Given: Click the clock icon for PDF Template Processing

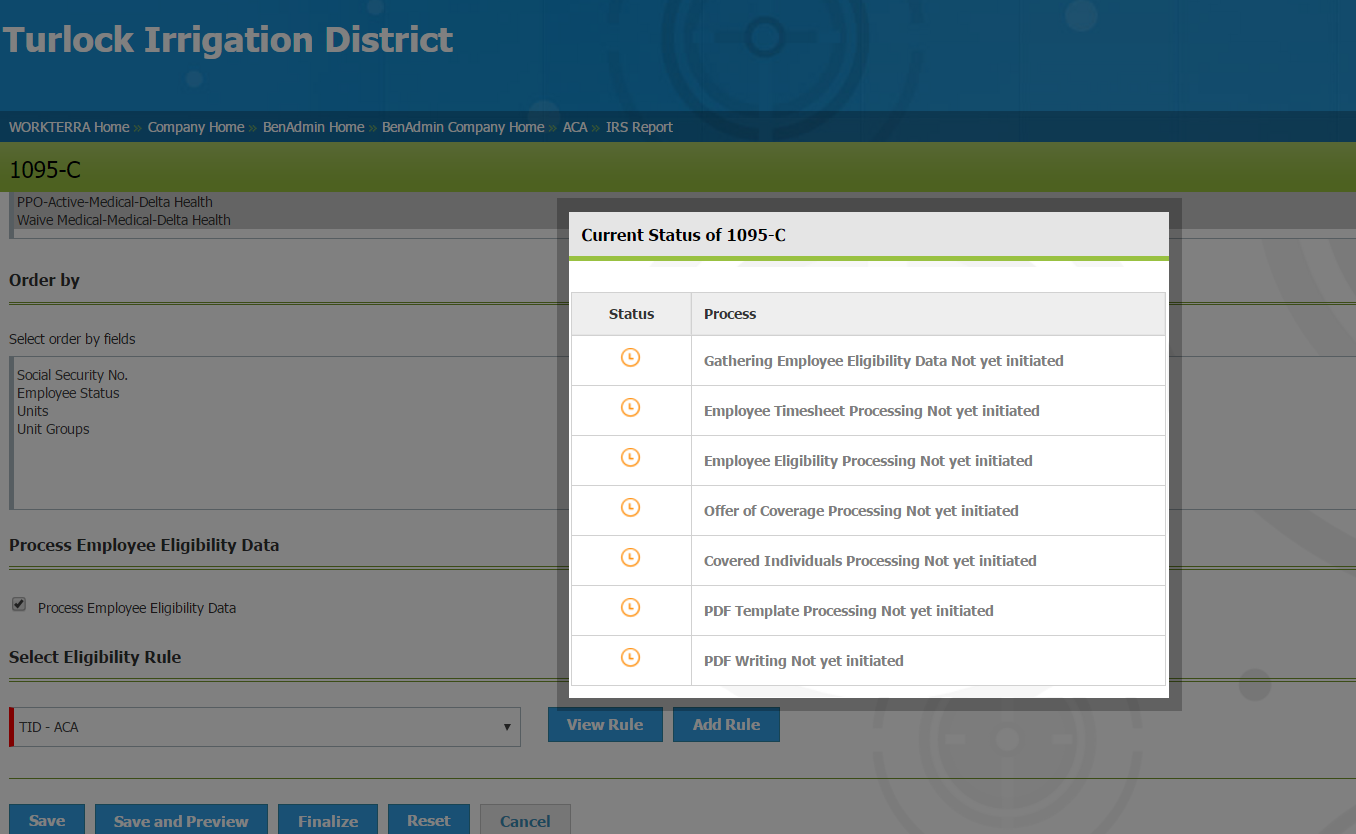Looking at the screenshot, I should [x=630, y=608].
